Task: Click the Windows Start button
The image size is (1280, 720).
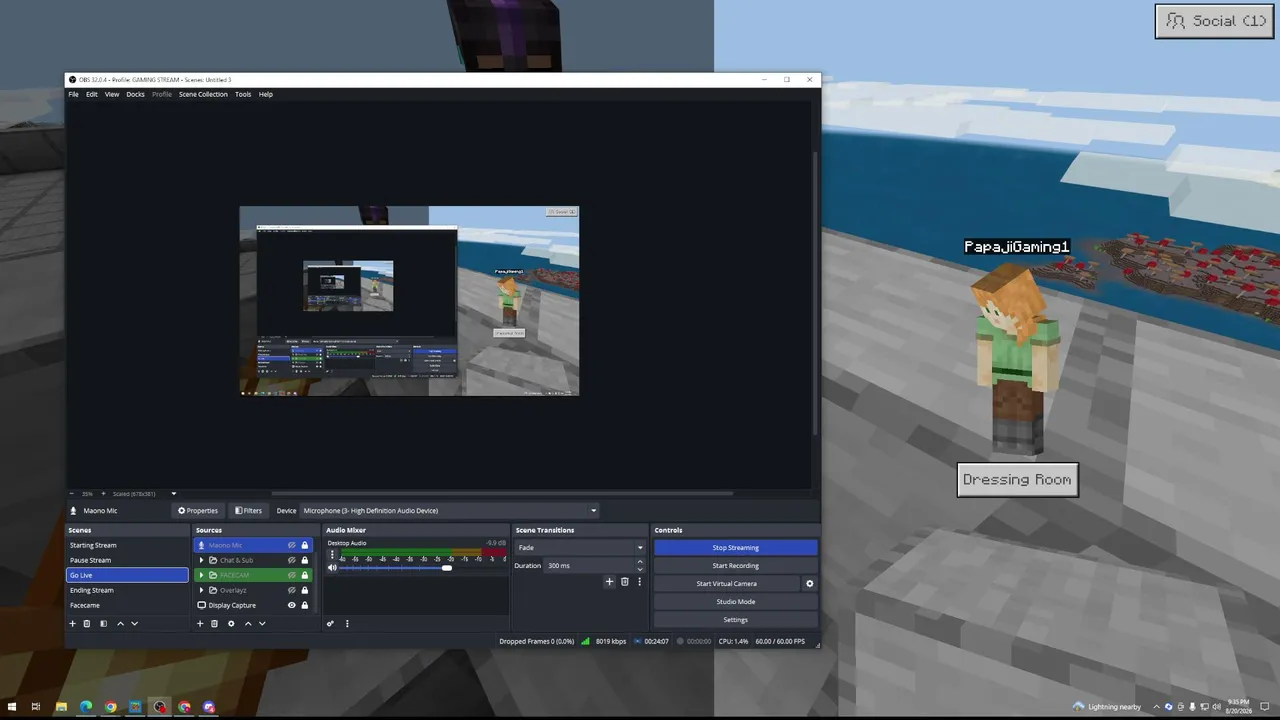Action: (12, 707)
